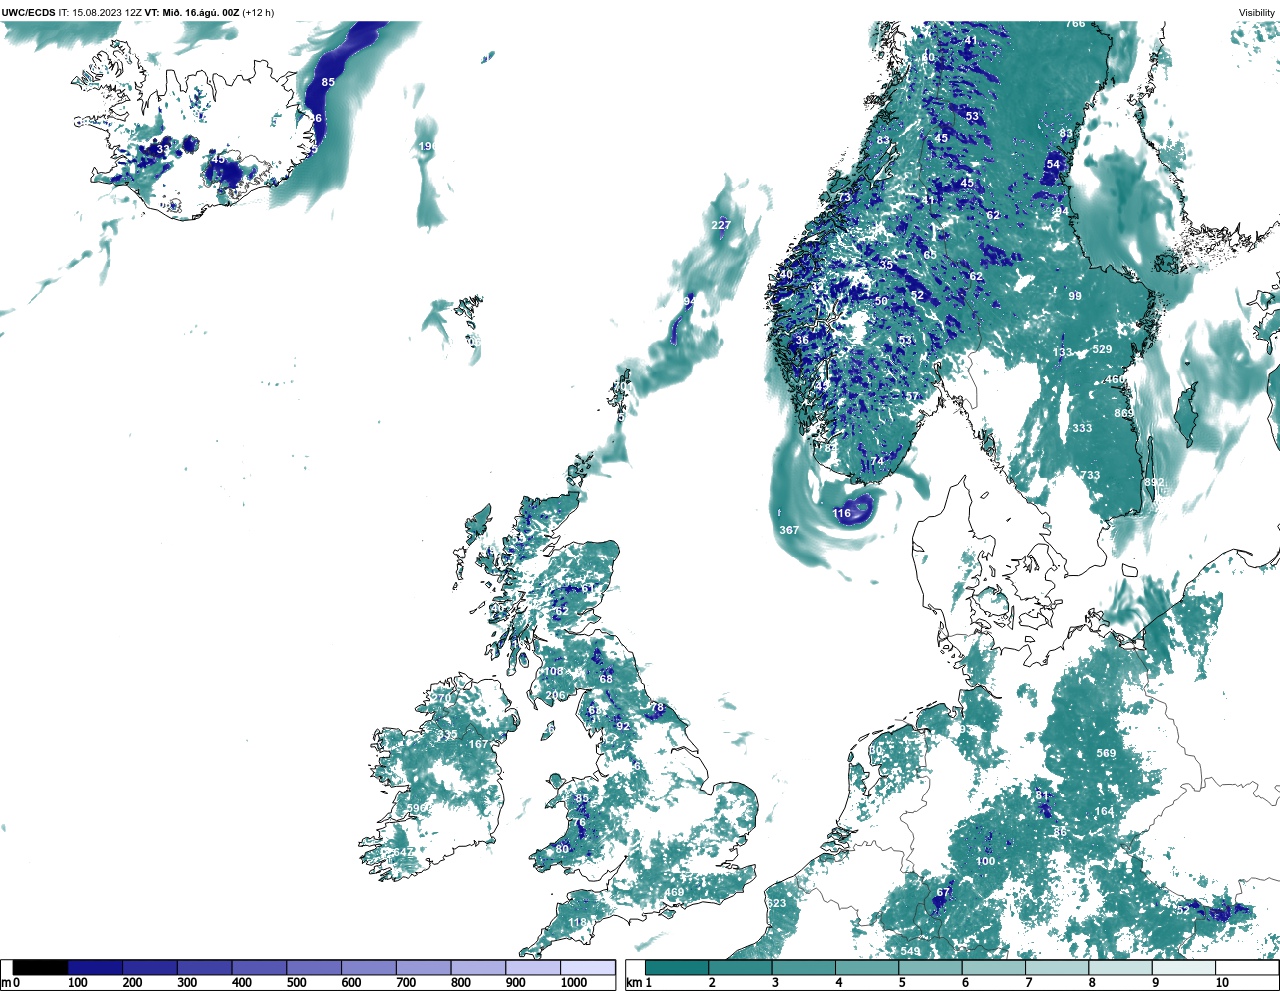Screen dimensions: 1280x991
Task: Click the map value 206
Action: click(x=556, y=695)
